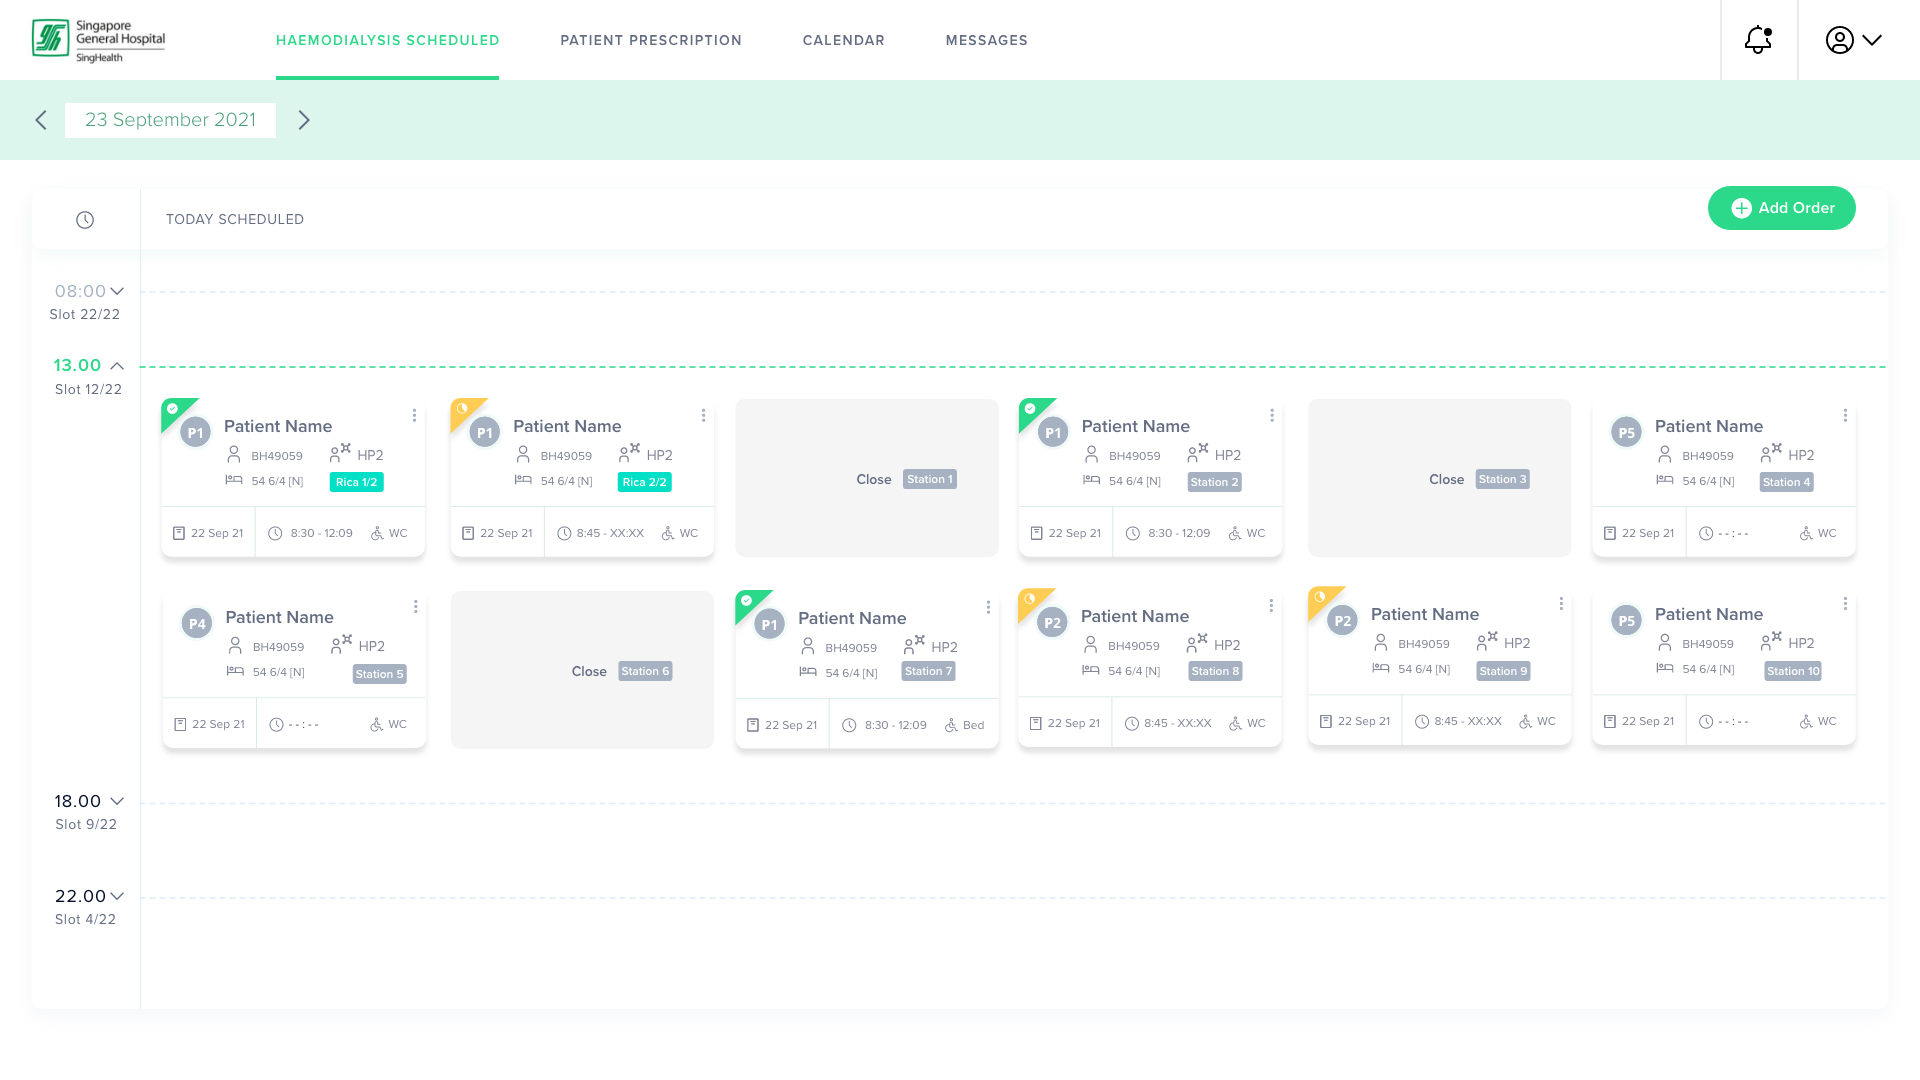Click the Add Order button
This screenshot has width=1920, height=1080.
[1782, 208]
